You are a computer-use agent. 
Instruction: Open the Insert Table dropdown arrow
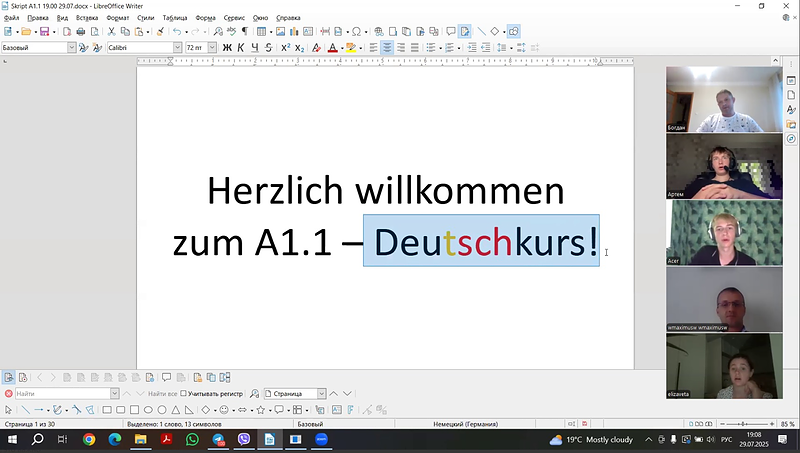(x=270, y=32)
